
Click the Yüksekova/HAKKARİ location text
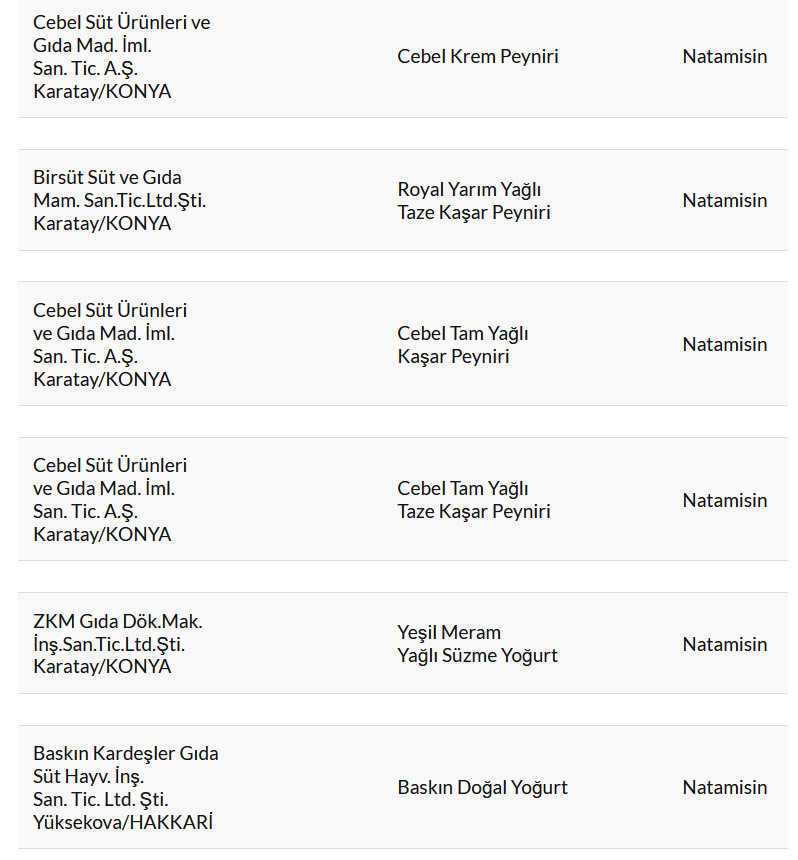point(122,823)
